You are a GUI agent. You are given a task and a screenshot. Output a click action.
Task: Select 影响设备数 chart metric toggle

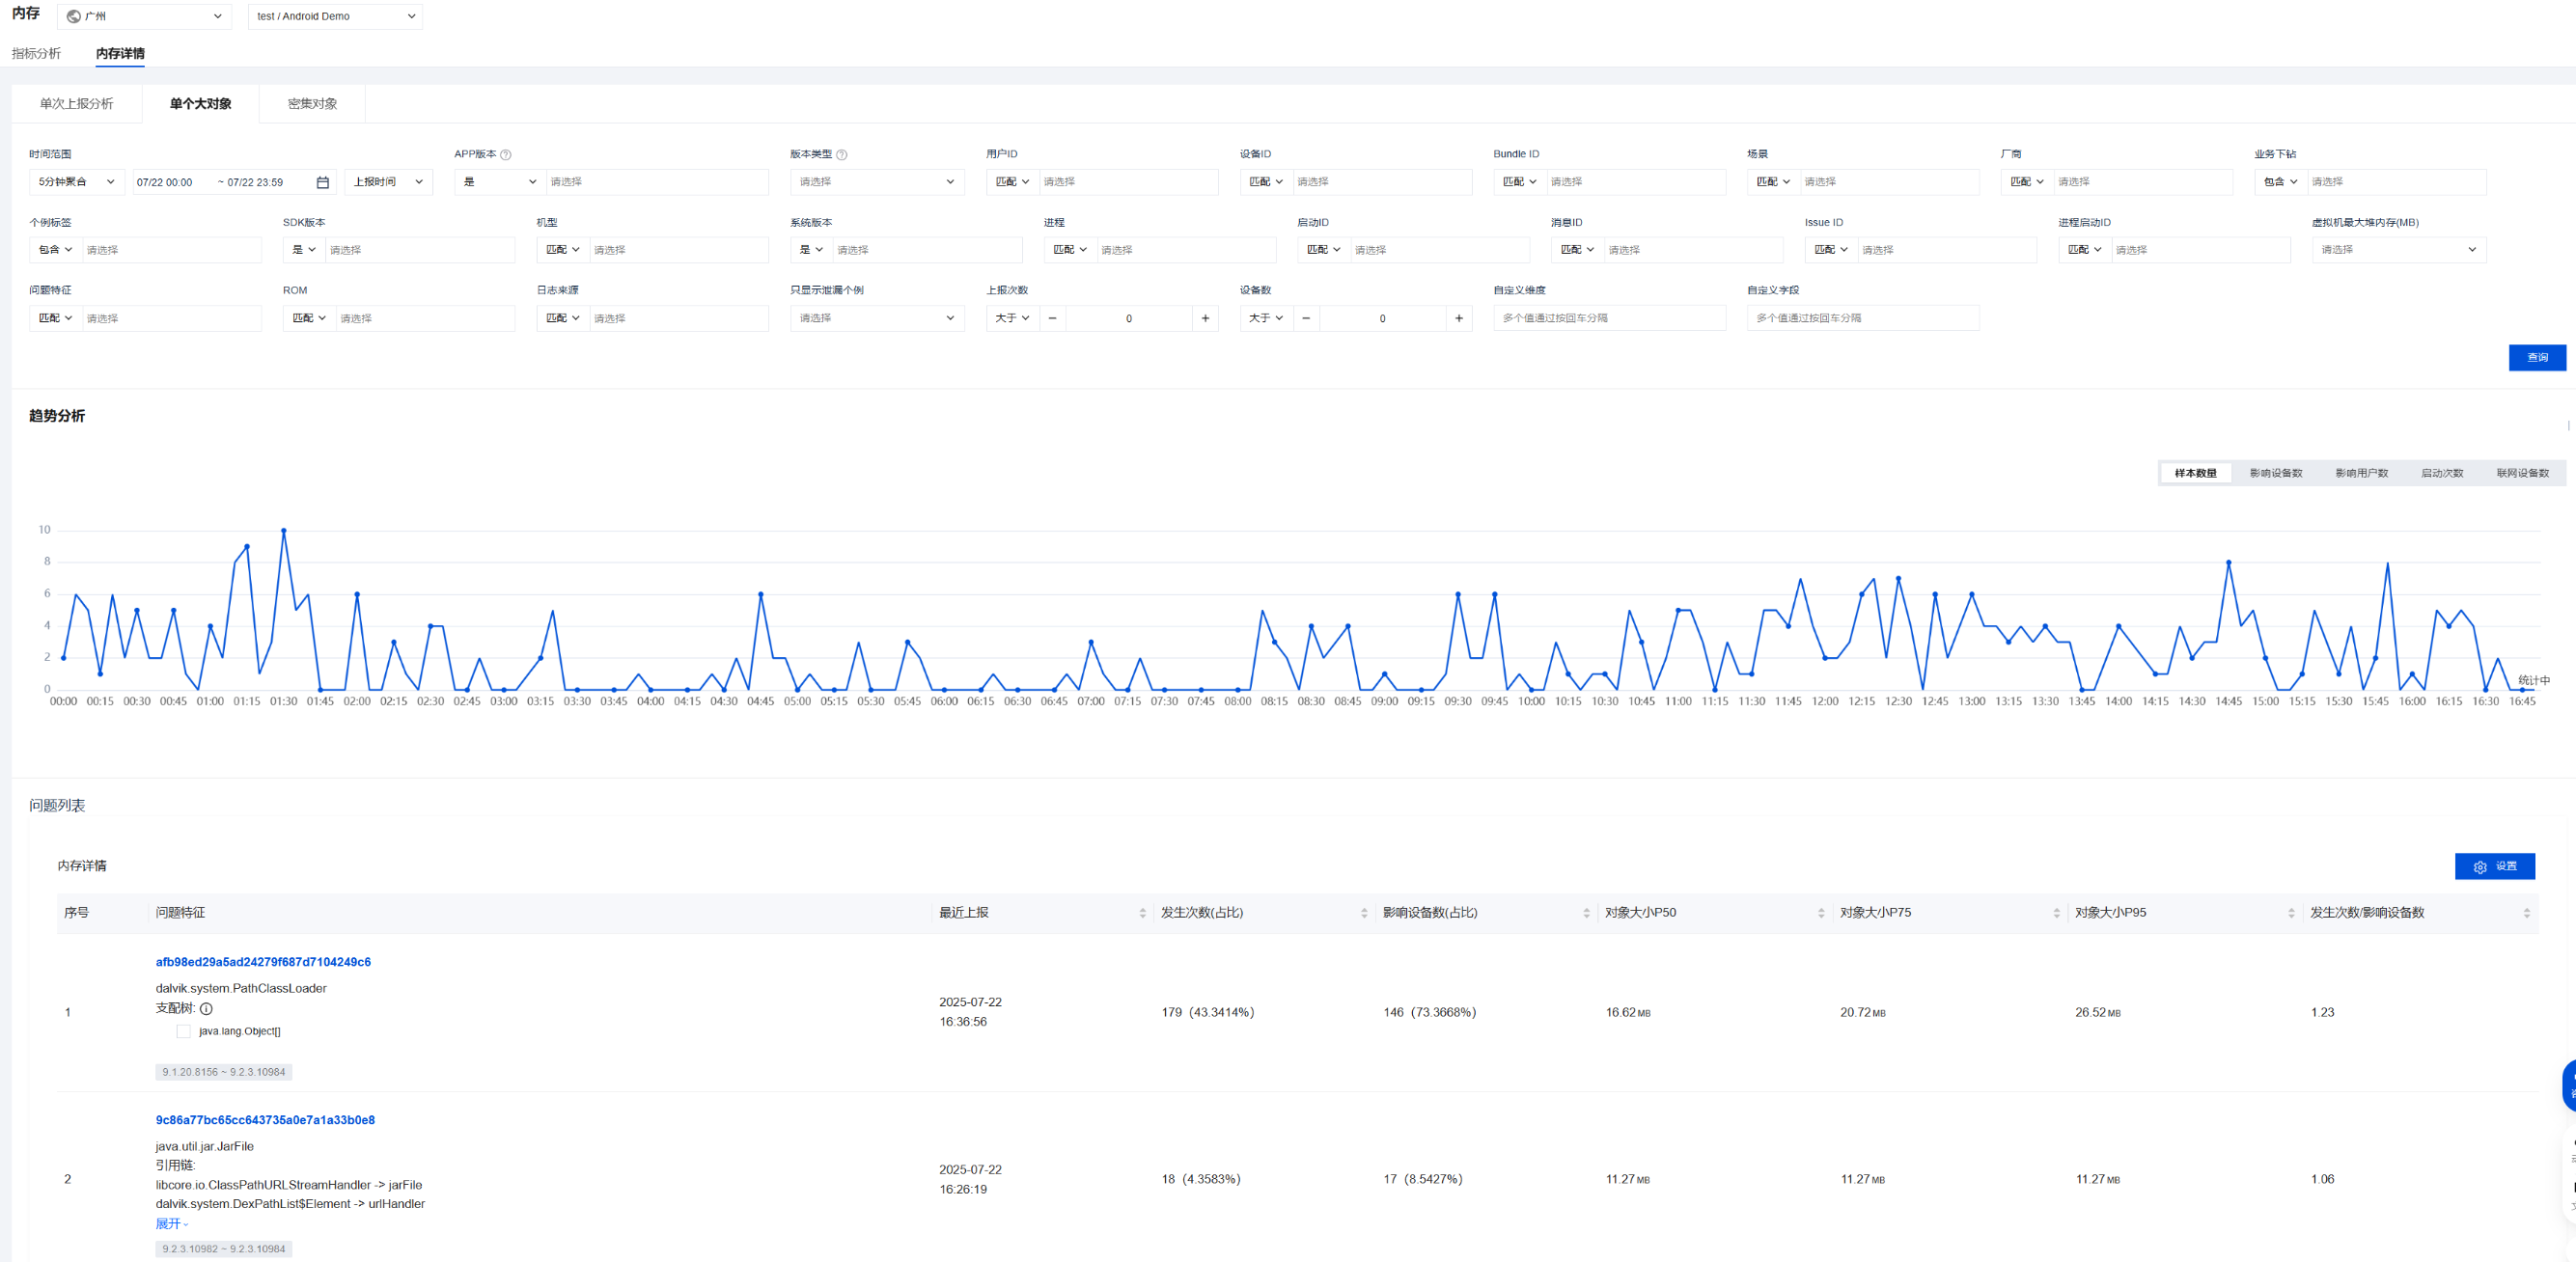2276,473
